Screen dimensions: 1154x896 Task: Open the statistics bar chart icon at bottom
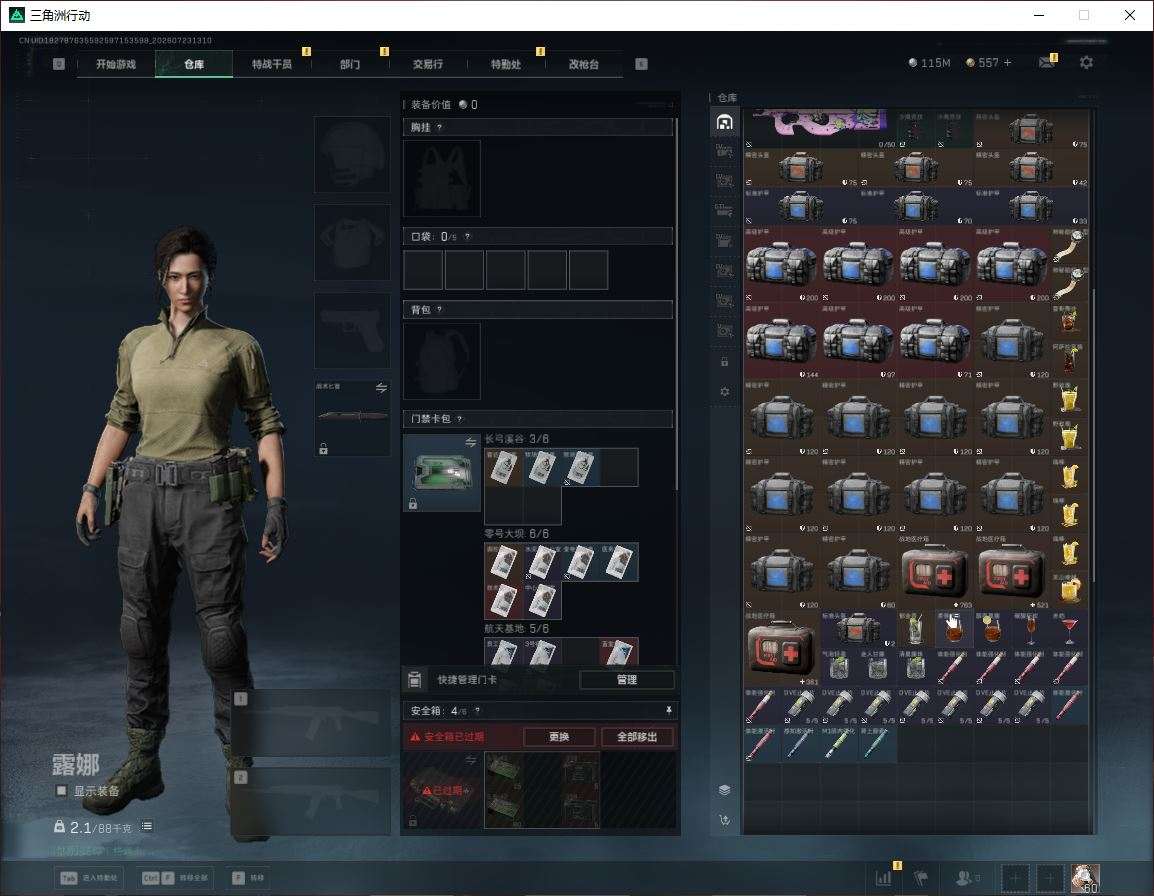(883, 878)
